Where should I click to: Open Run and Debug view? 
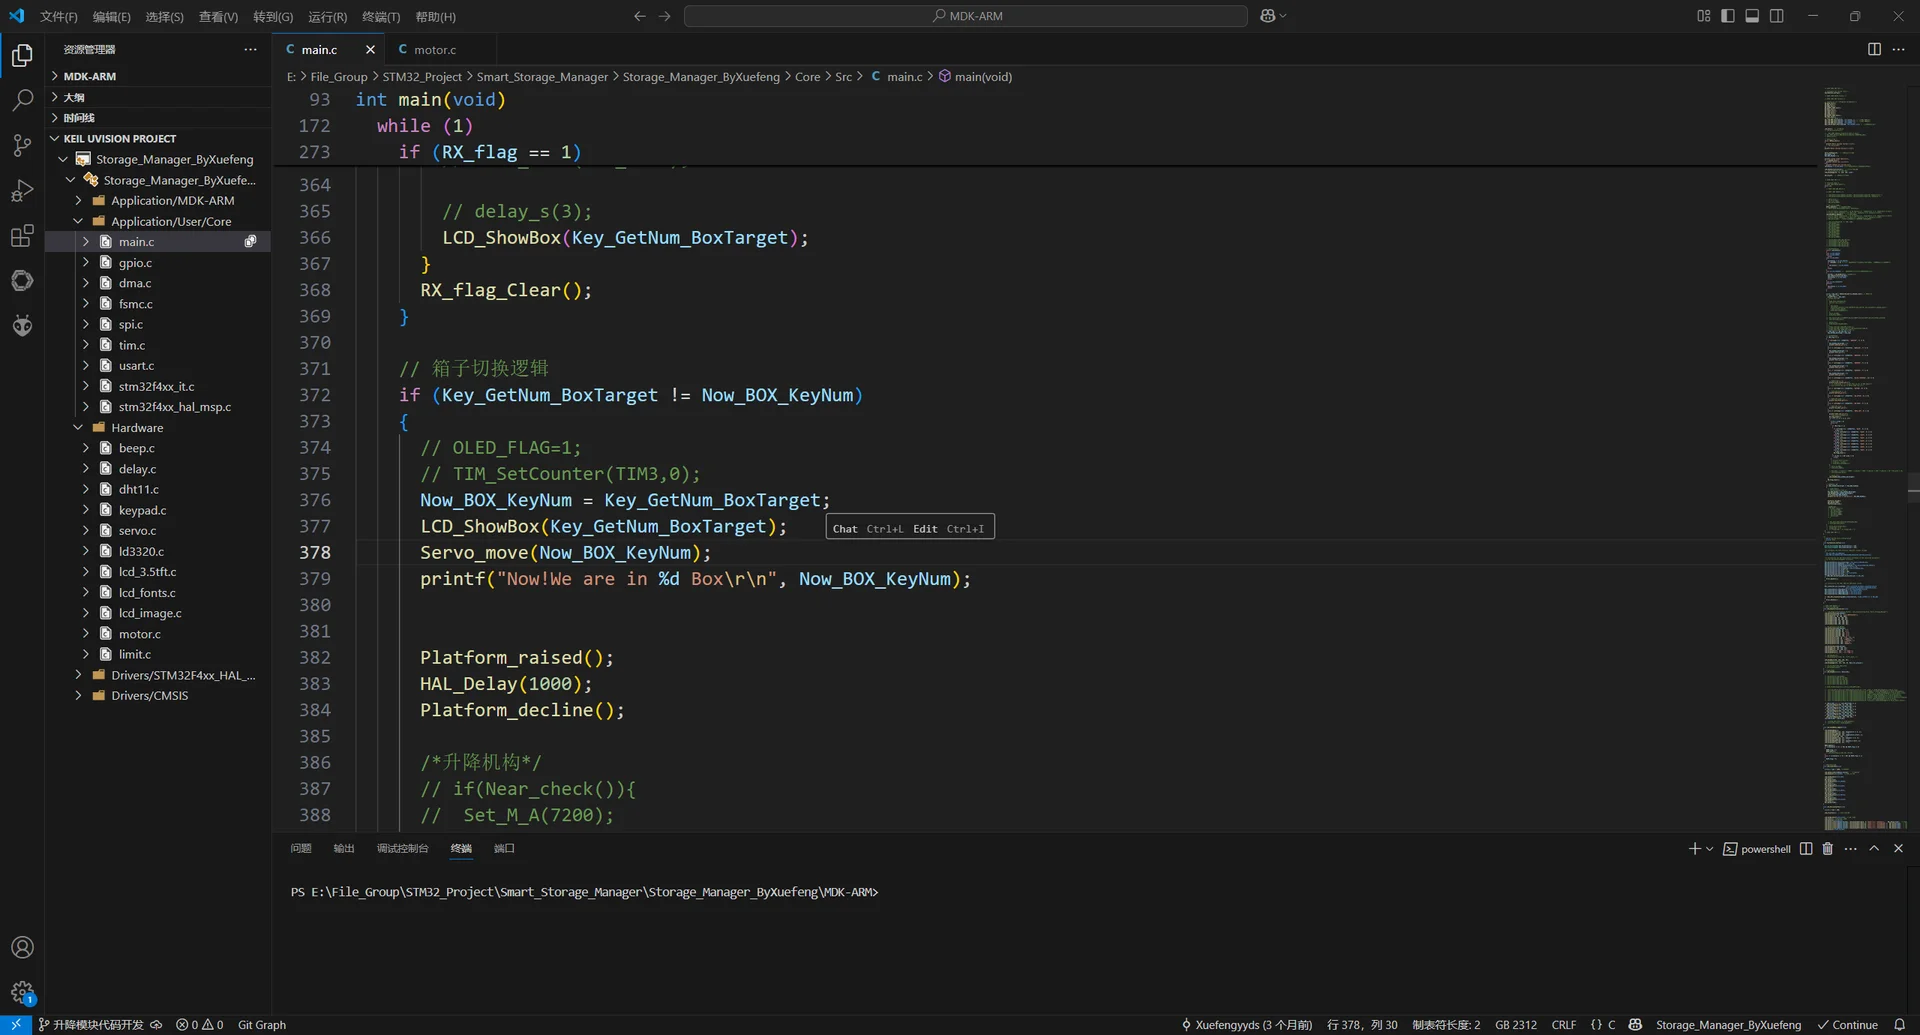(22, 191)
